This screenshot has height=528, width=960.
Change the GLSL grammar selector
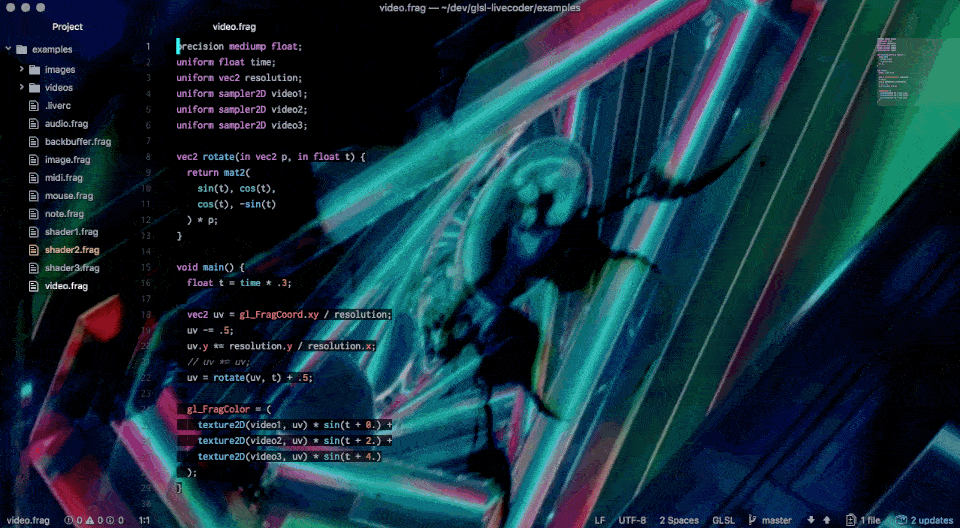point(724,520)
